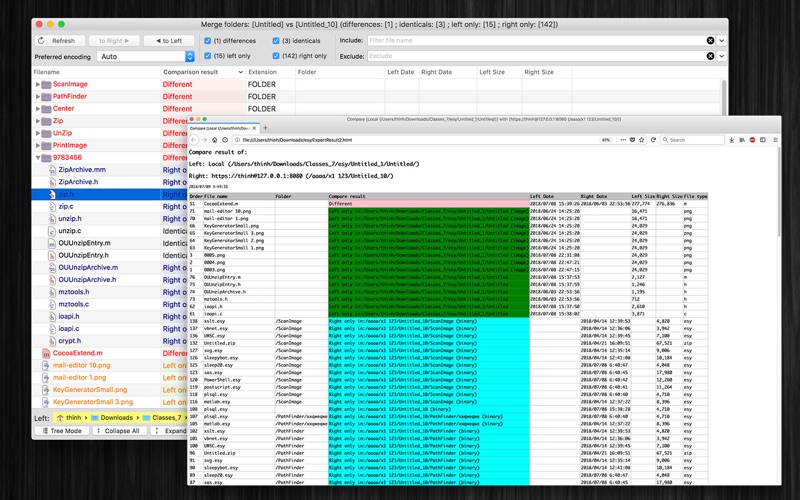Expand the UnZip folder row
The height and width of the screenshot is (500, 800).
click(x=37, y=133)
